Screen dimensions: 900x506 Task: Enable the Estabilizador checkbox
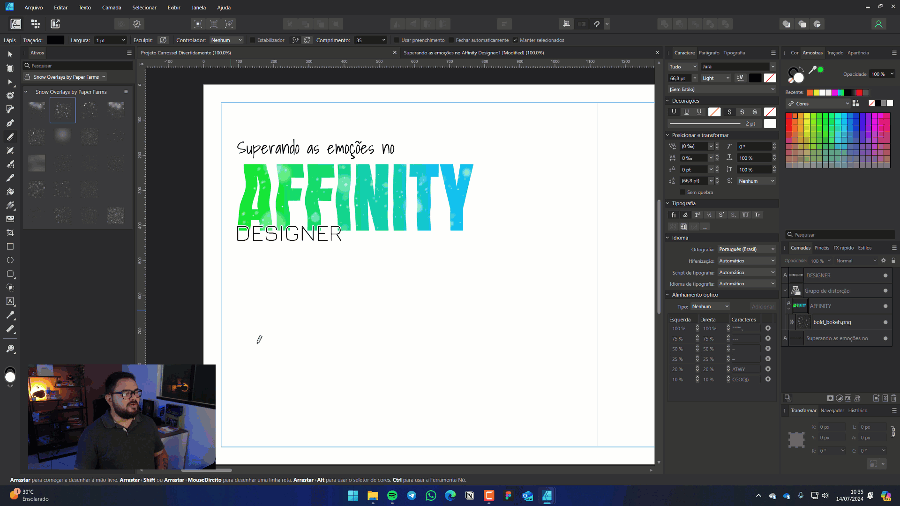[253, 40]
